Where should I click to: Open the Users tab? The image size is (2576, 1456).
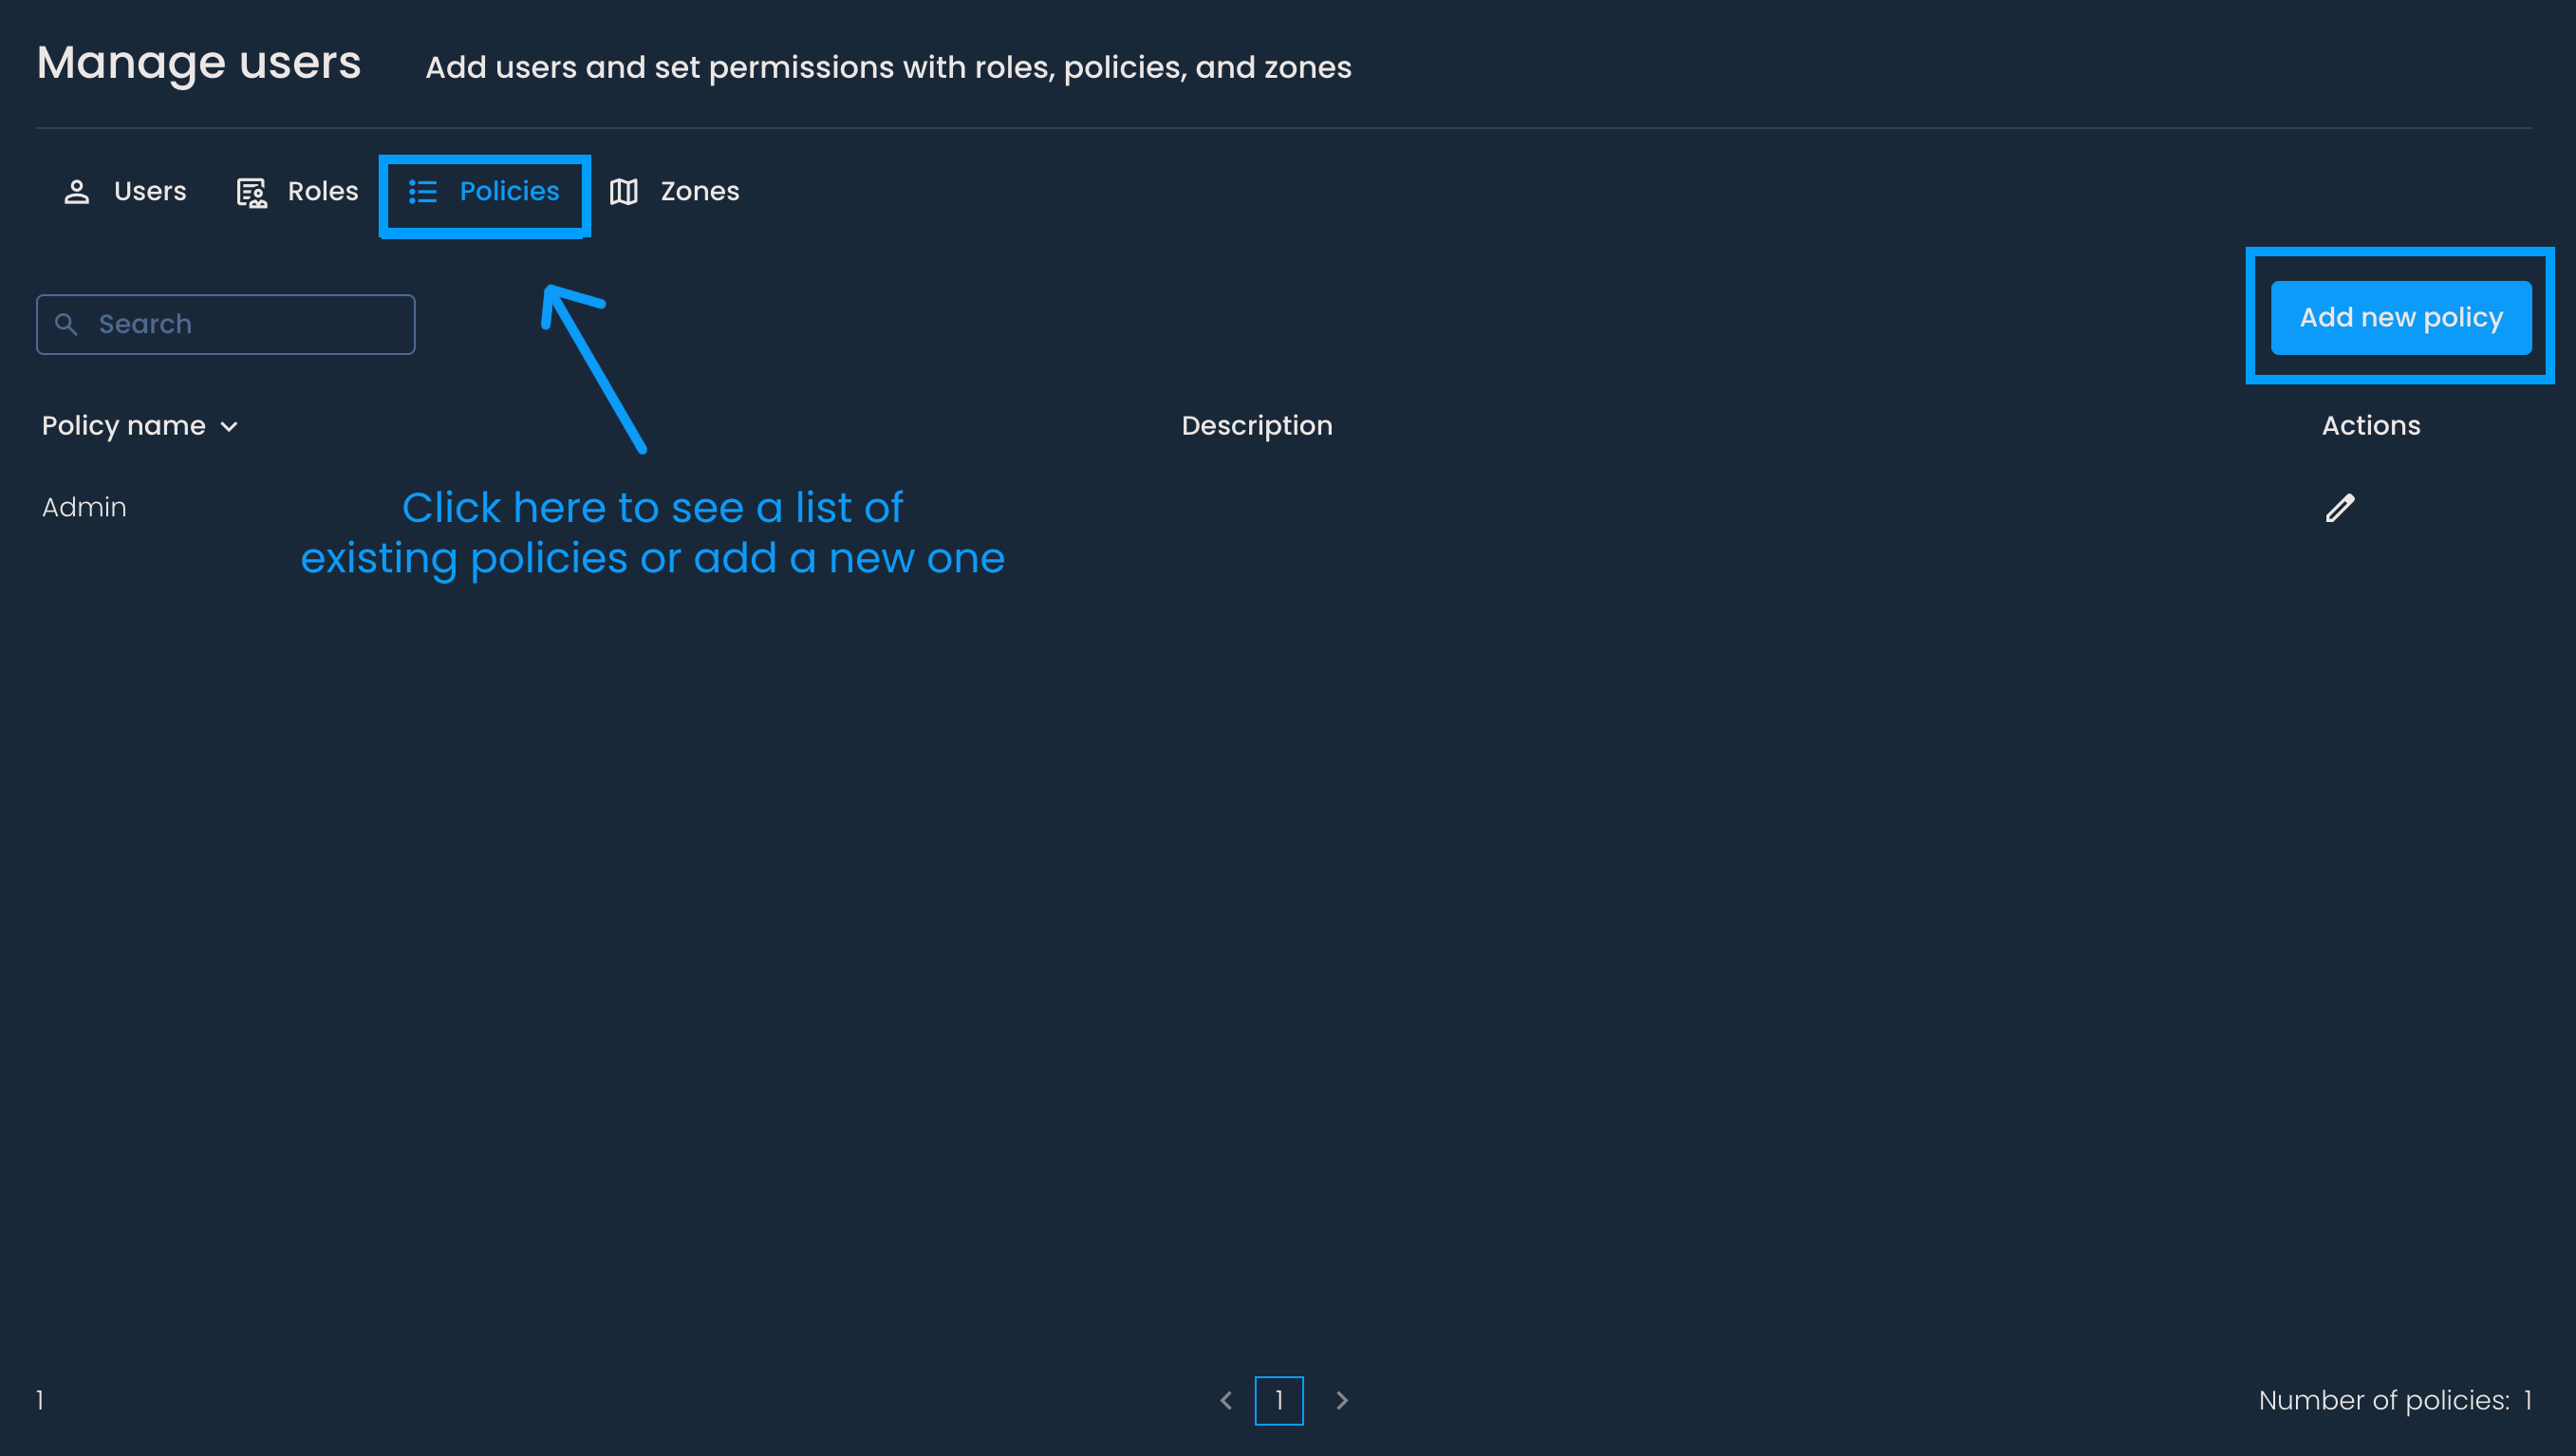pos(150,191)
